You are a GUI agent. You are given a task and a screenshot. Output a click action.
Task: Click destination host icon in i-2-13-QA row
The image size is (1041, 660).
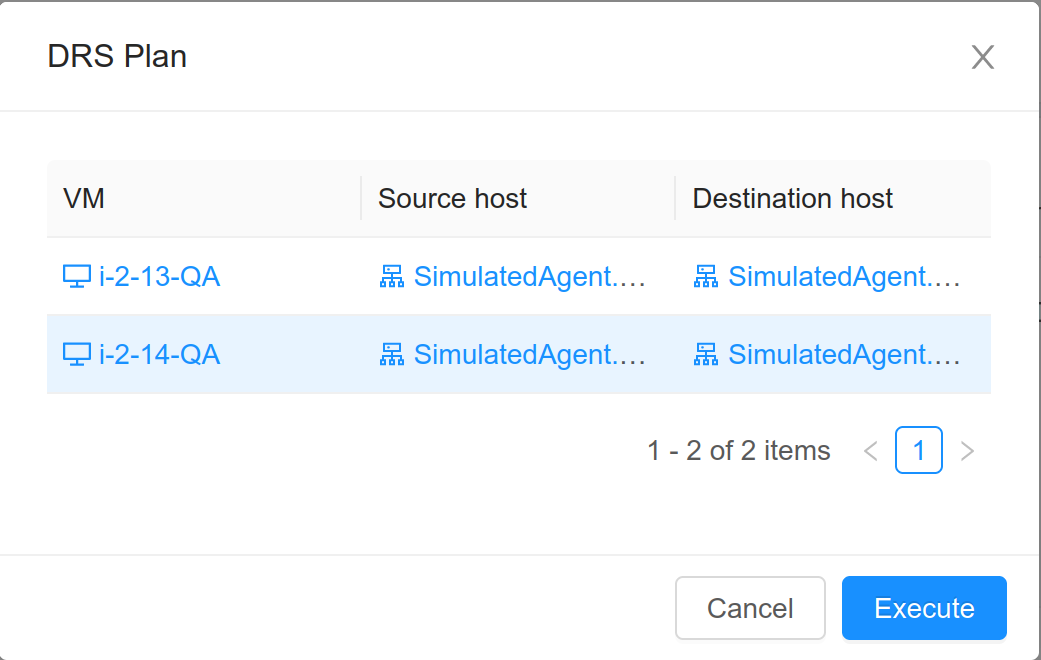(706, 277)
